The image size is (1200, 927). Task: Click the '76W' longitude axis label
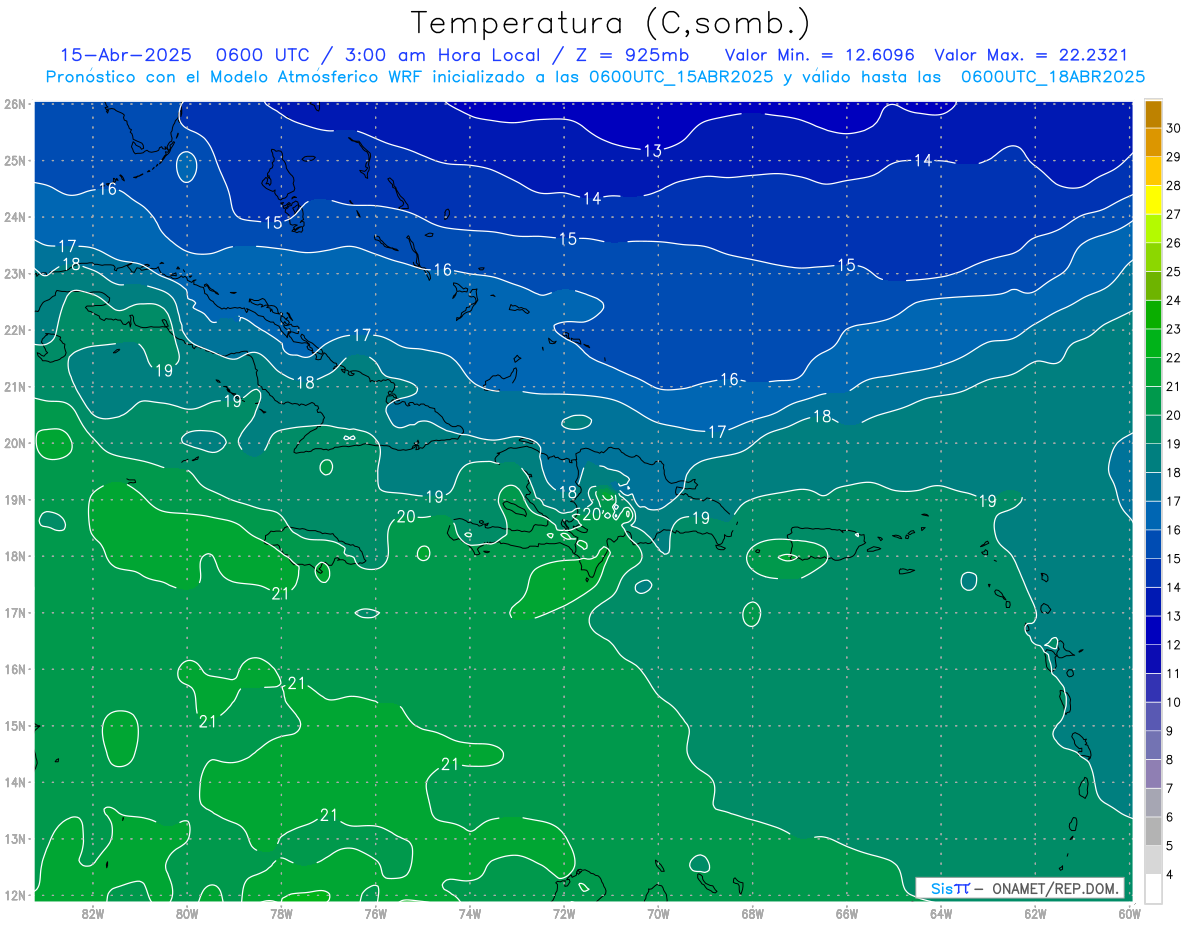(x=375, y=913)
